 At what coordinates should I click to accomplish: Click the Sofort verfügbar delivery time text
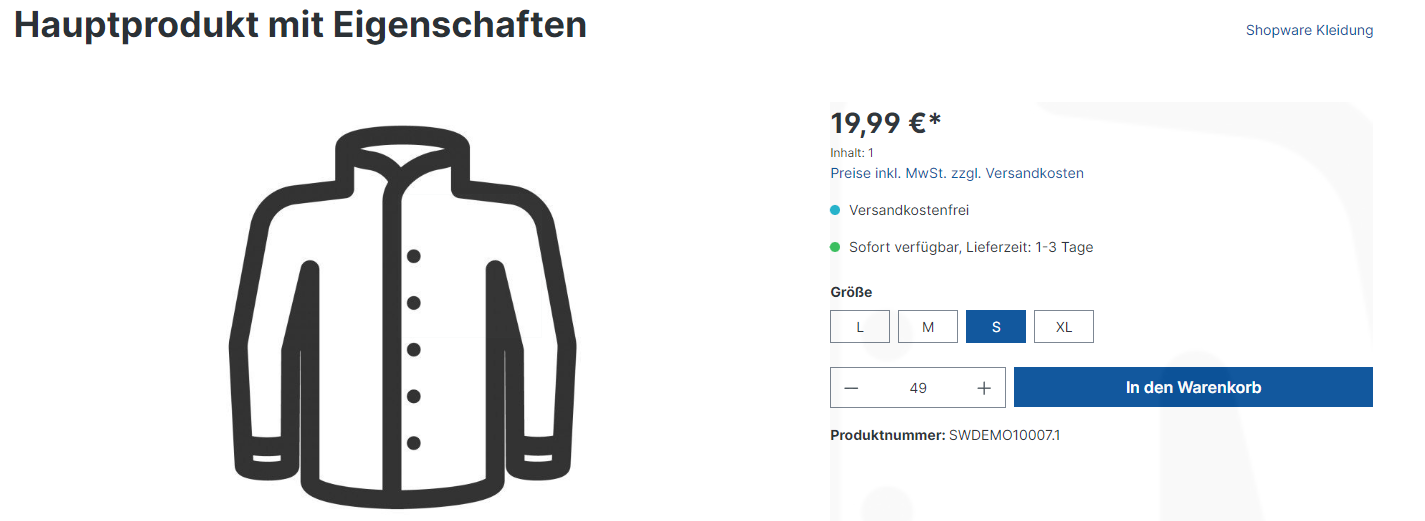(971, 247)
